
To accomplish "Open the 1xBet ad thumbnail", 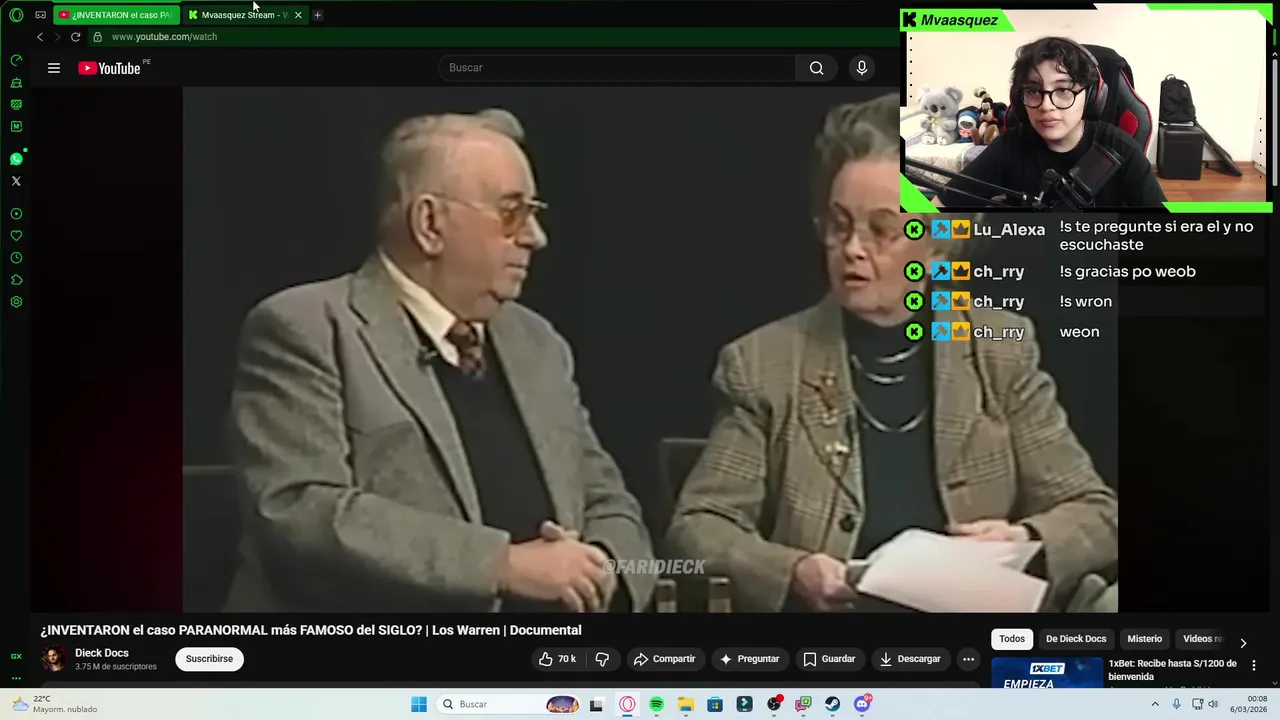I will coord(1046,674).
